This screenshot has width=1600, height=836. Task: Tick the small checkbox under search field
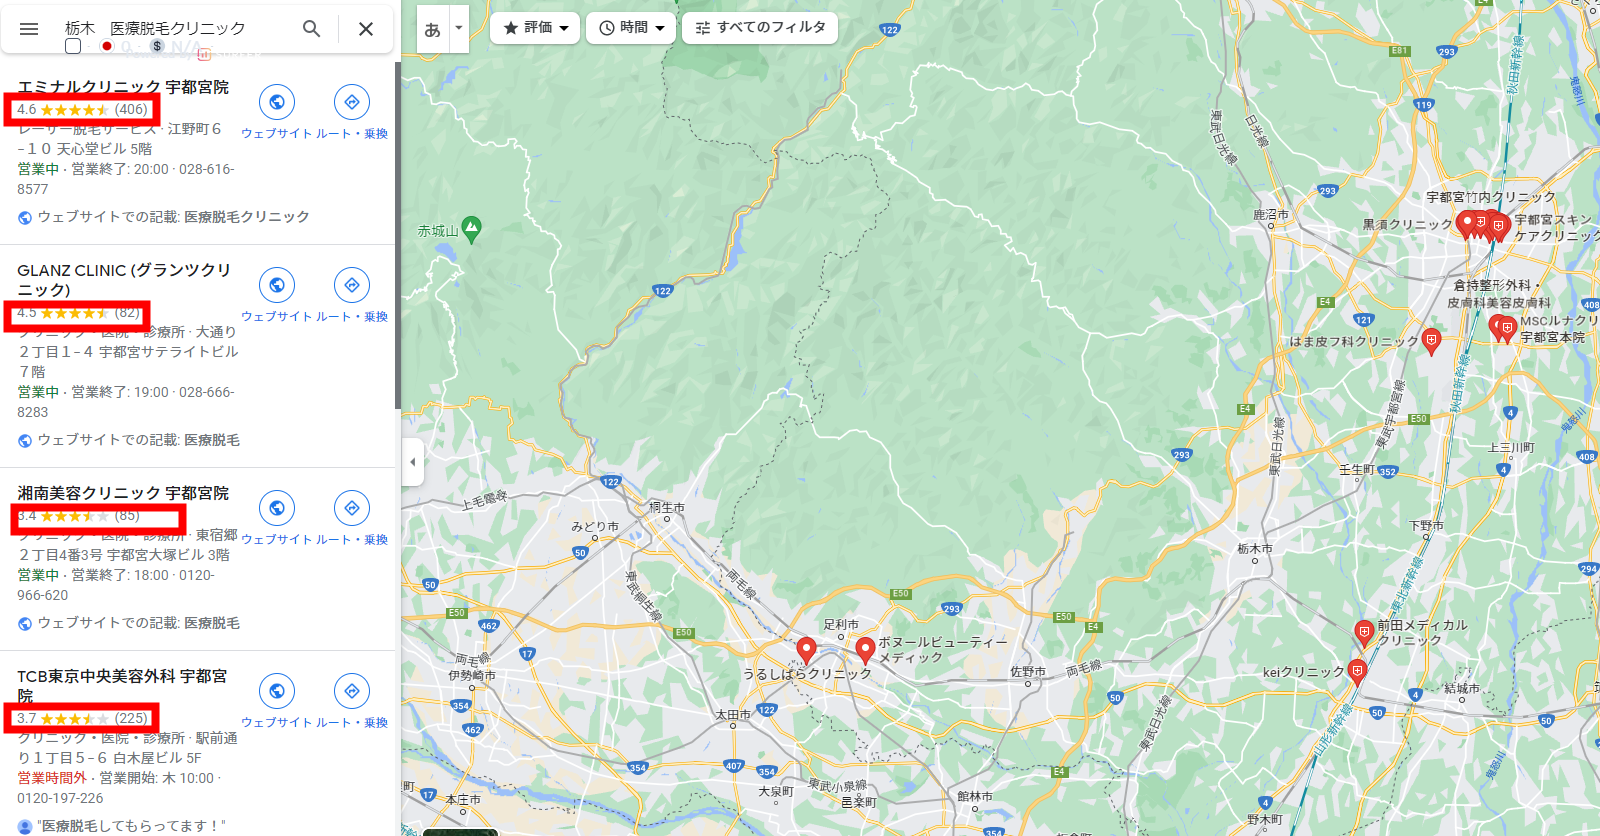click(73, 46)
